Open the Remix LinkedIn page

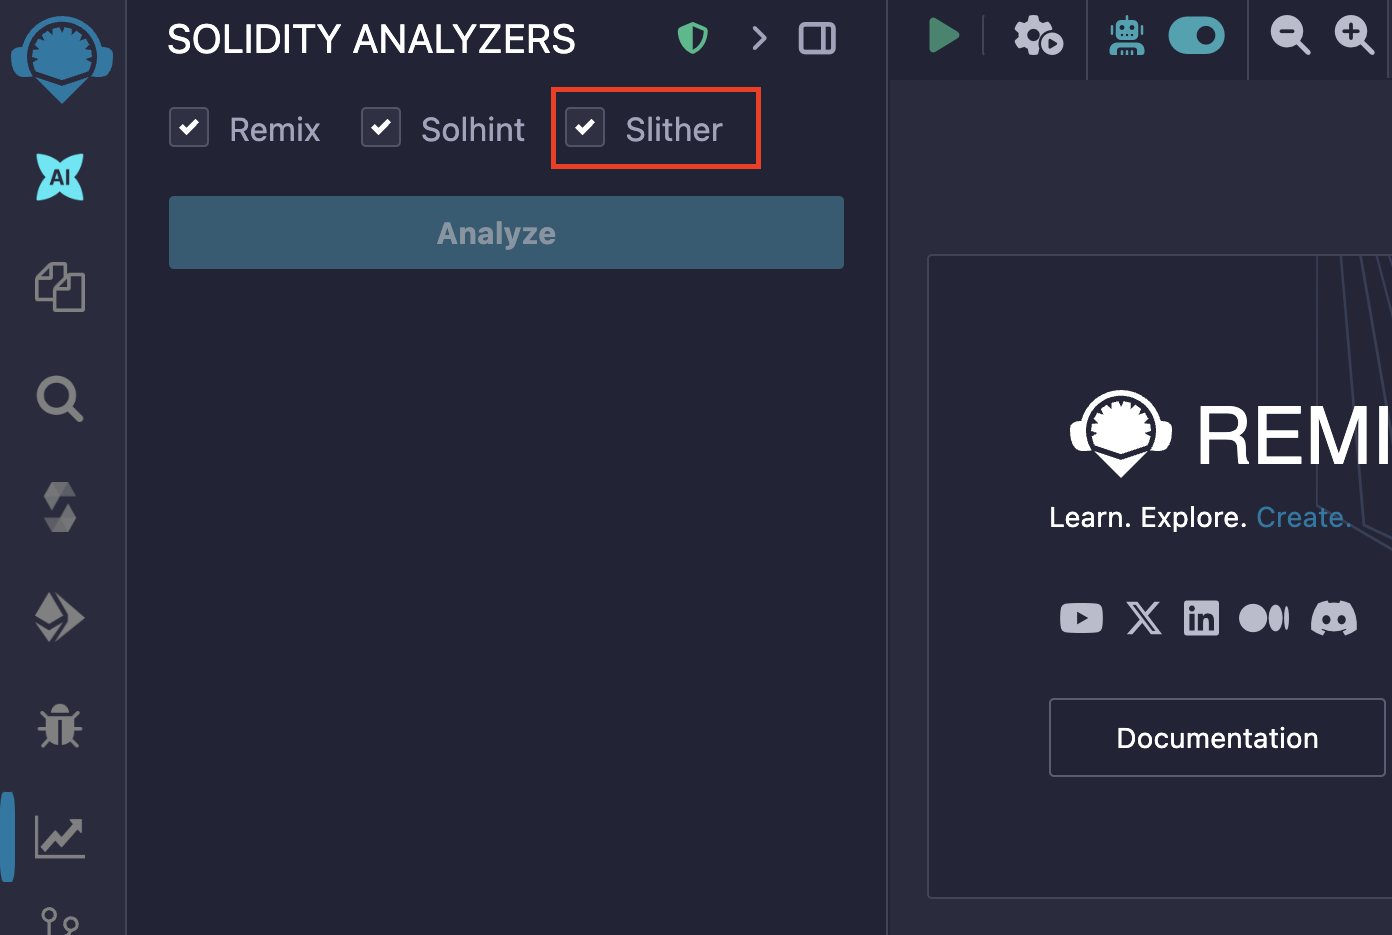tap(1201, 618)
